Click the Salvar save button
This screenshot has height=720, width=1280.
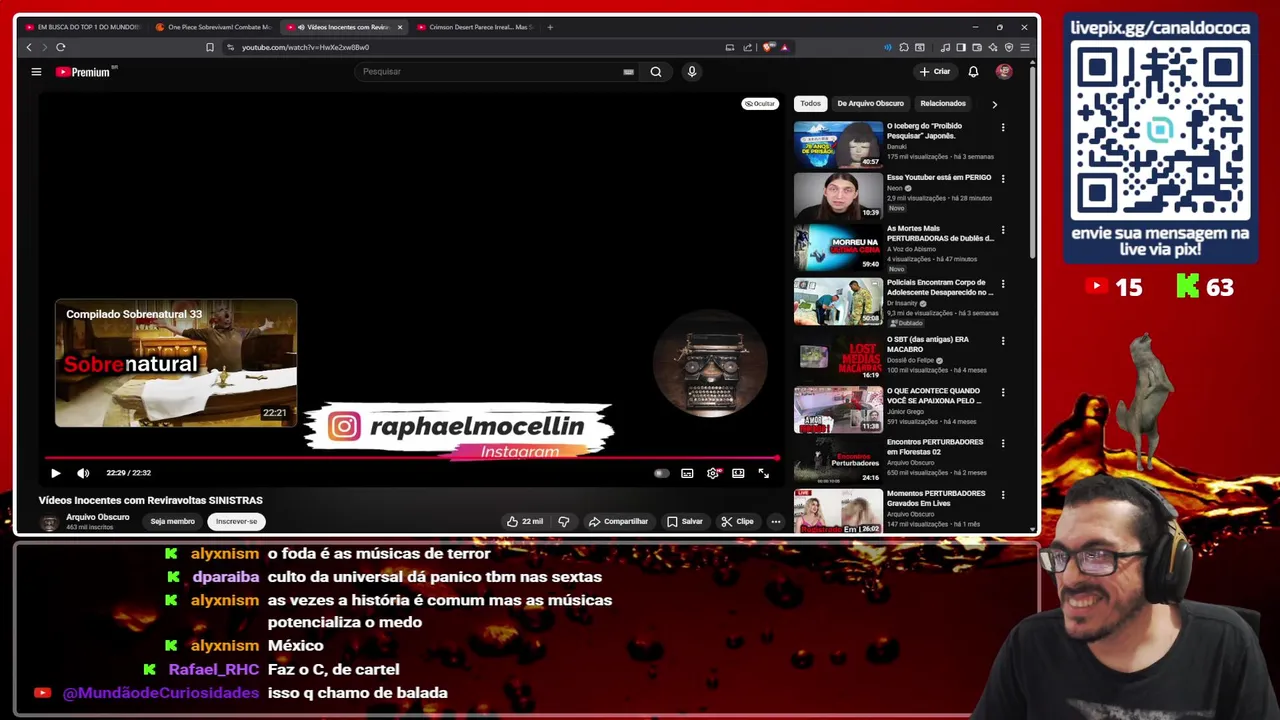click(x=684, y=521)
